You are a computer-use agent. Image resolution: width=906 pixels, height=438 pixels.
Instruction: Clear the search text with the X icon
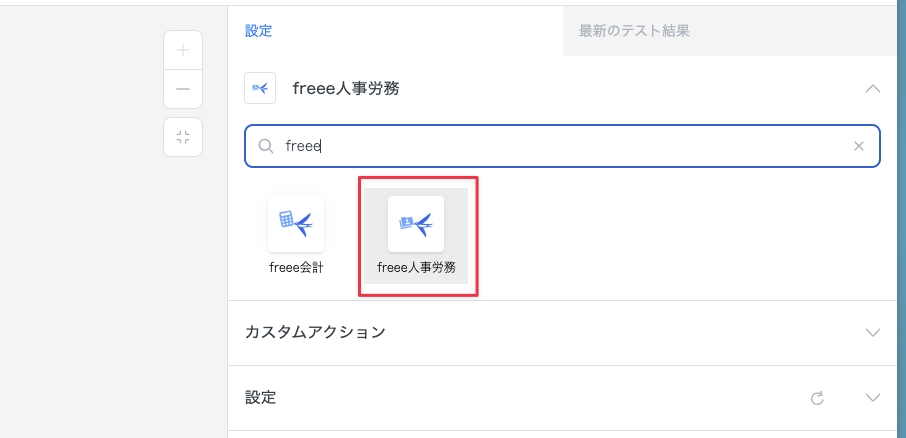tap(858, 146)
